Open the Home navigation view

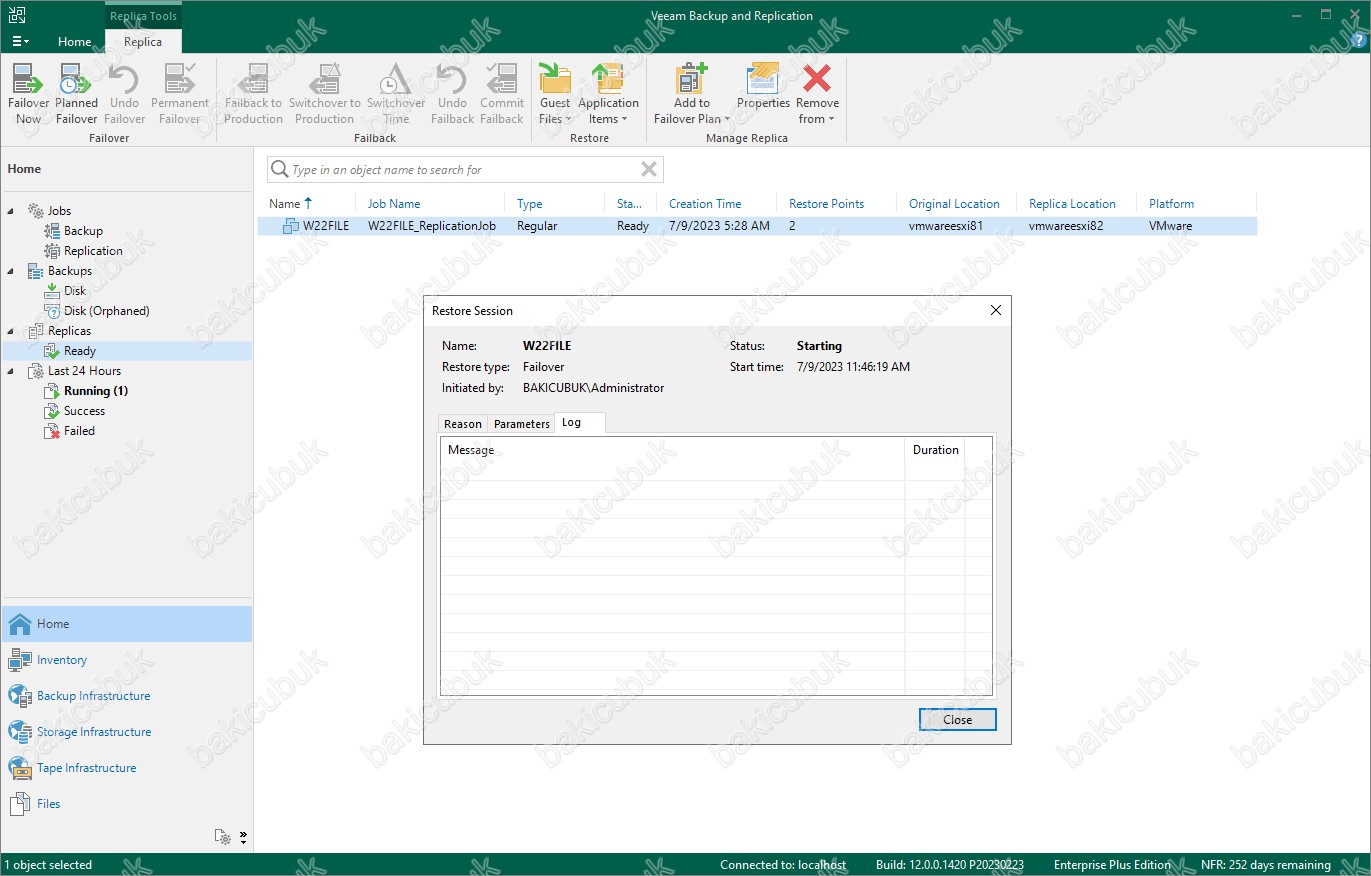pyautogui.click(x=126, y=624)
